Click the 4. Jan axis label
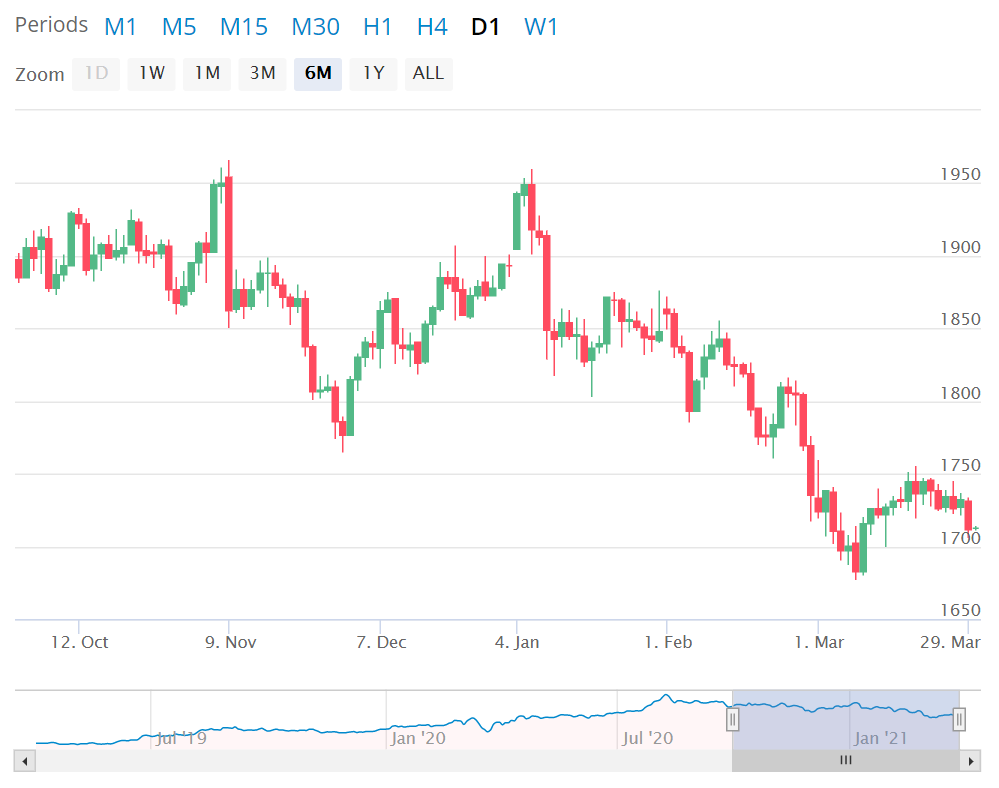 point(517,642)
